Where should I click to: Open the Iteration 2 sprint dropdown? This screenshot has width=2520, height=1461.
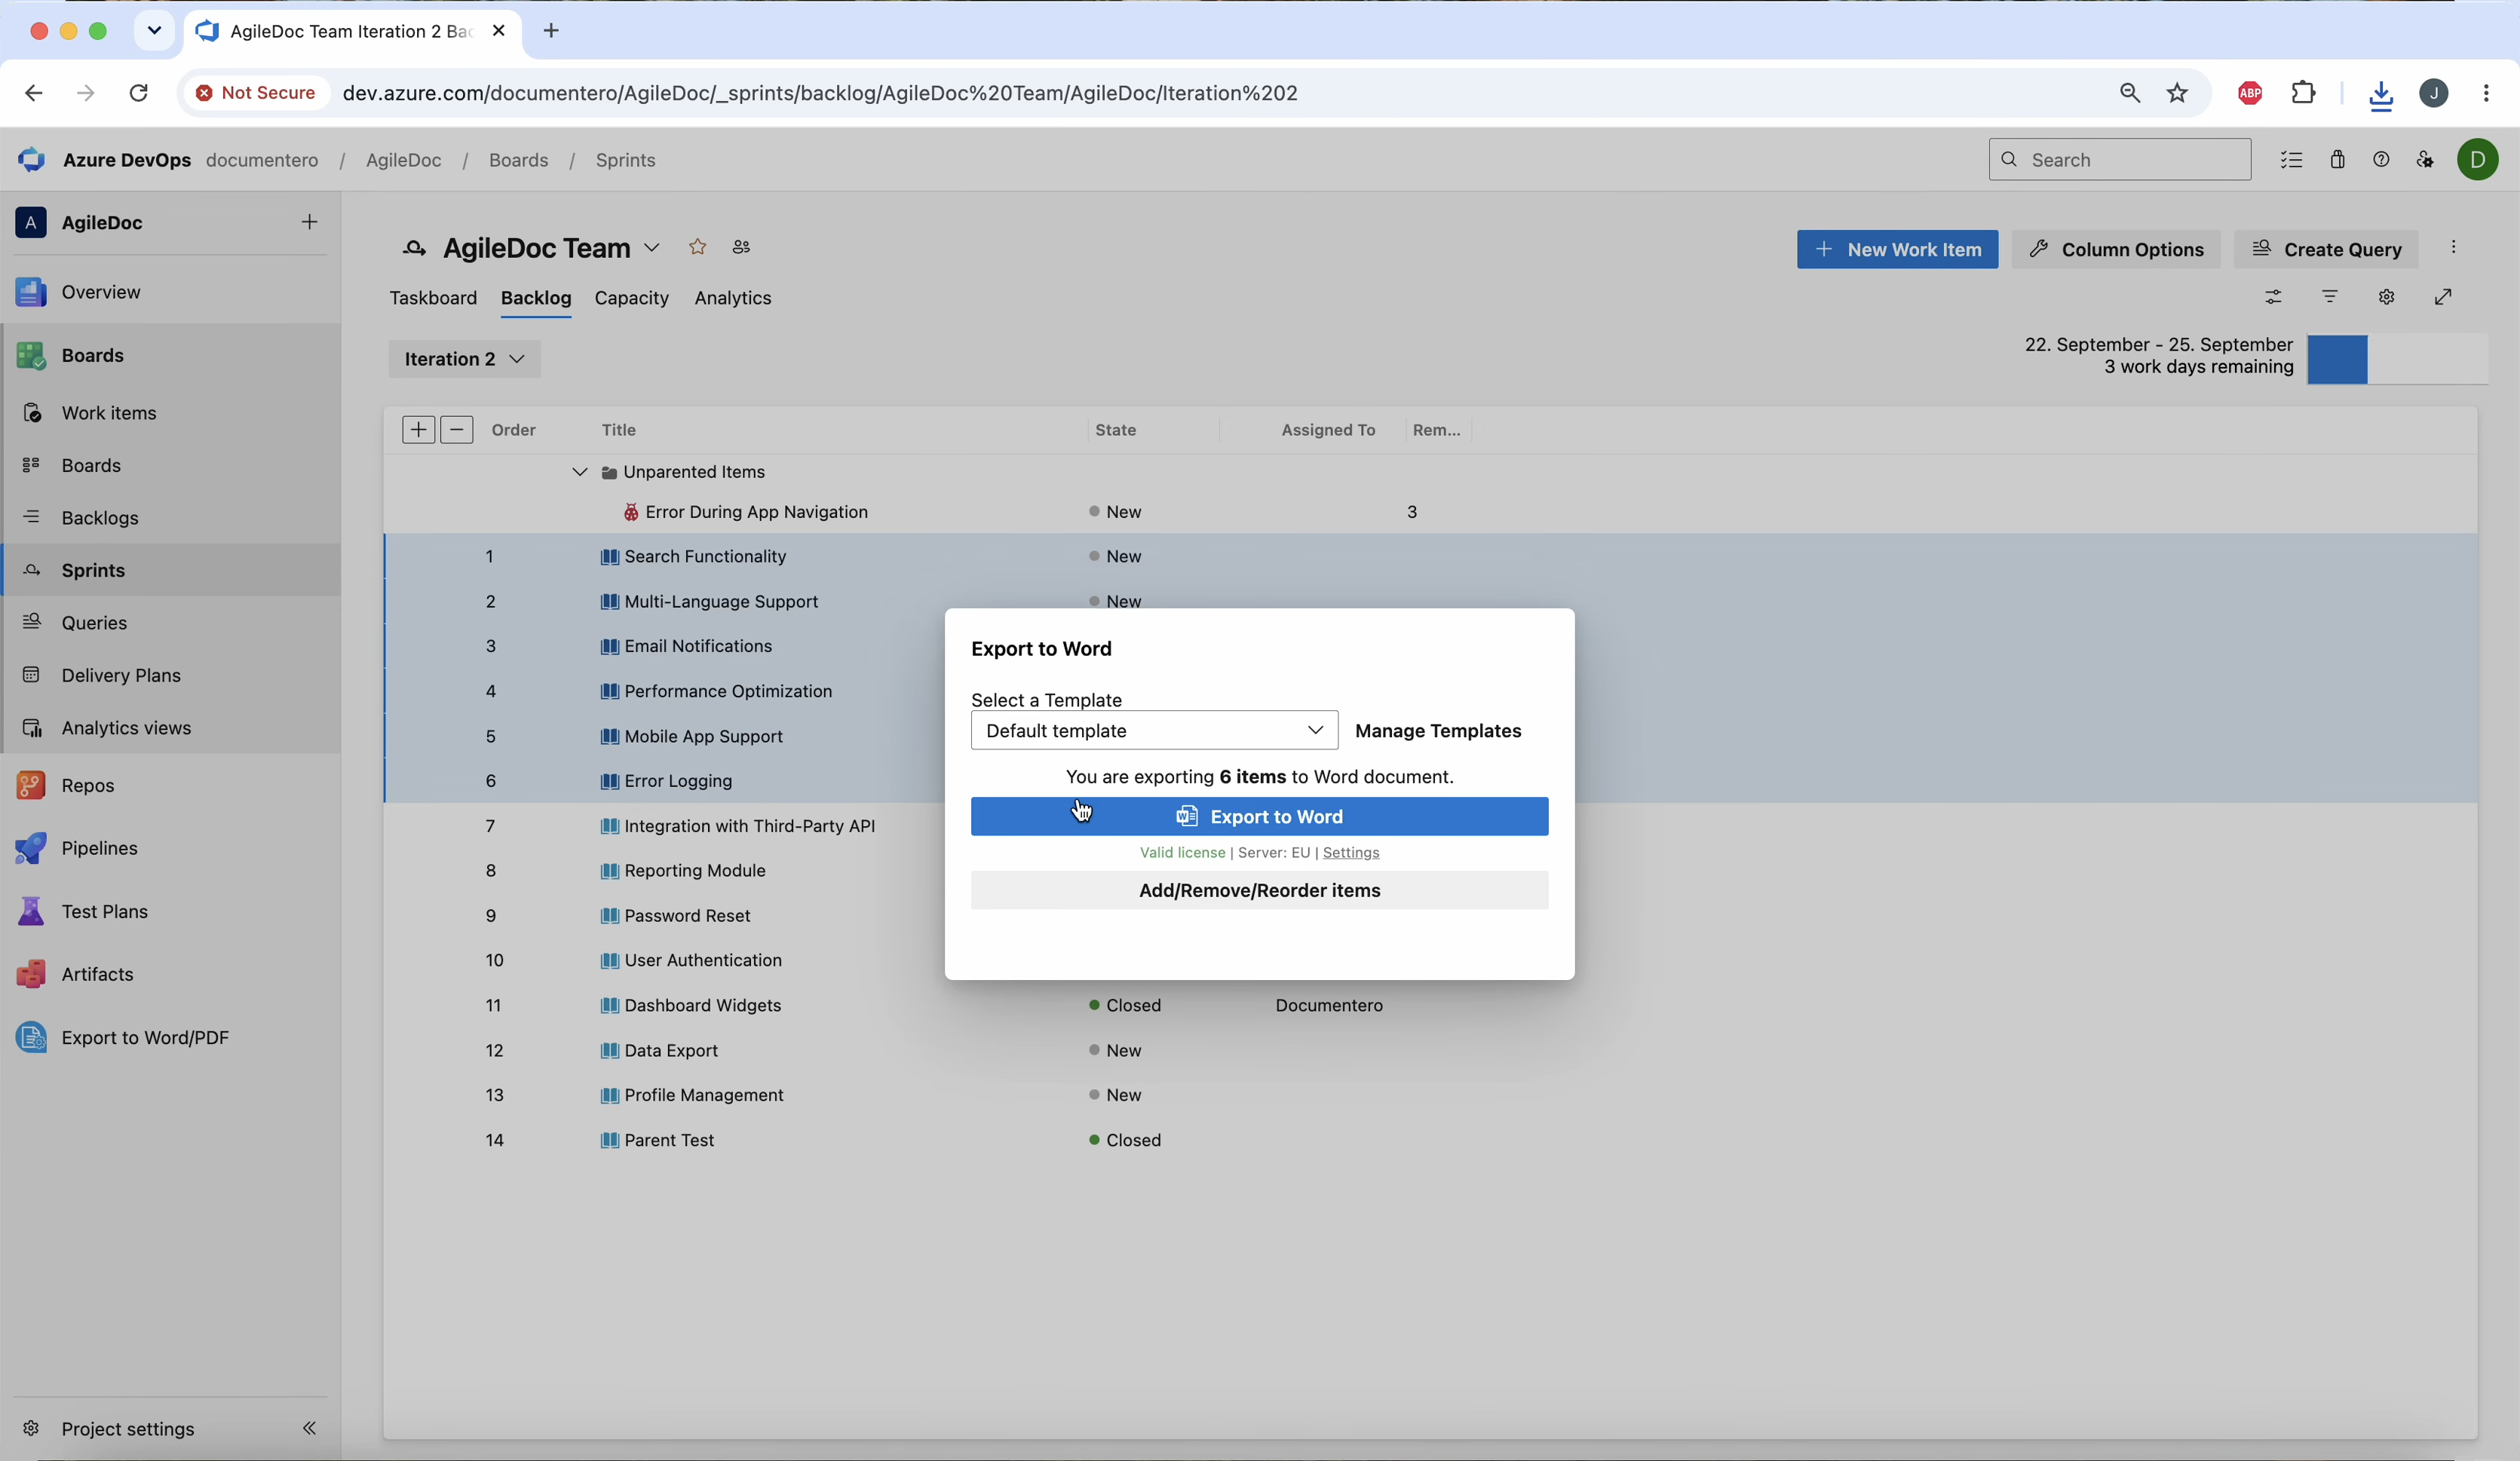tap(465, 359)
